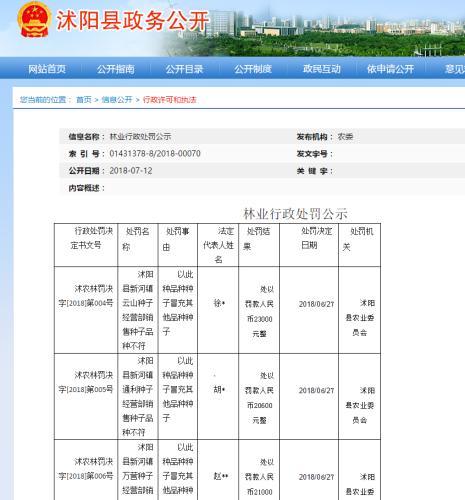Select the 第006号 decision number cell
This screenshot has height=500, width=465.
(86, 470)
